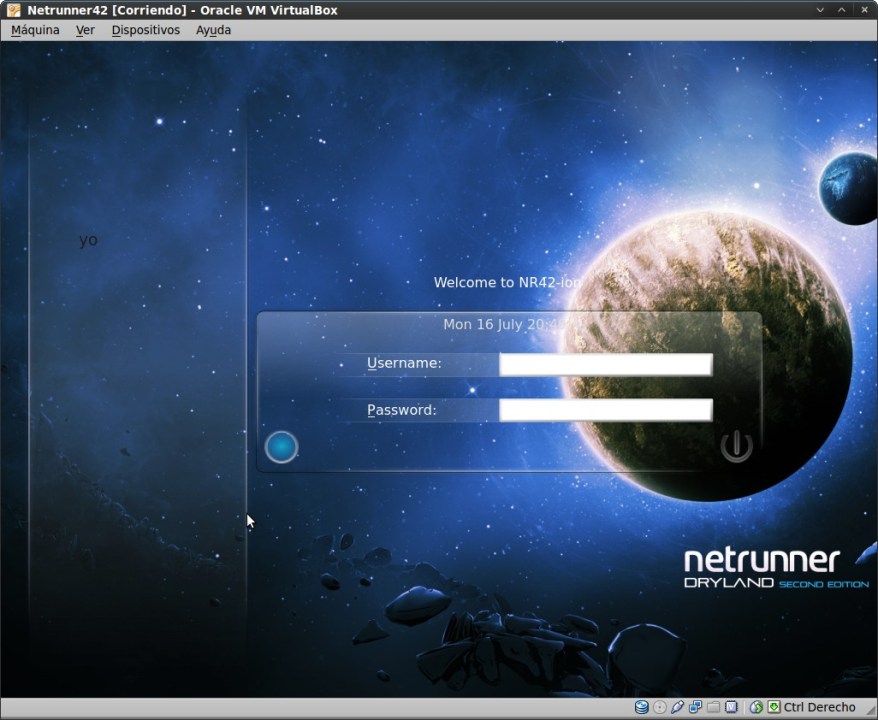Open the Máquina menu
Viewport: 878px width, 720px height.
point(34,30)
